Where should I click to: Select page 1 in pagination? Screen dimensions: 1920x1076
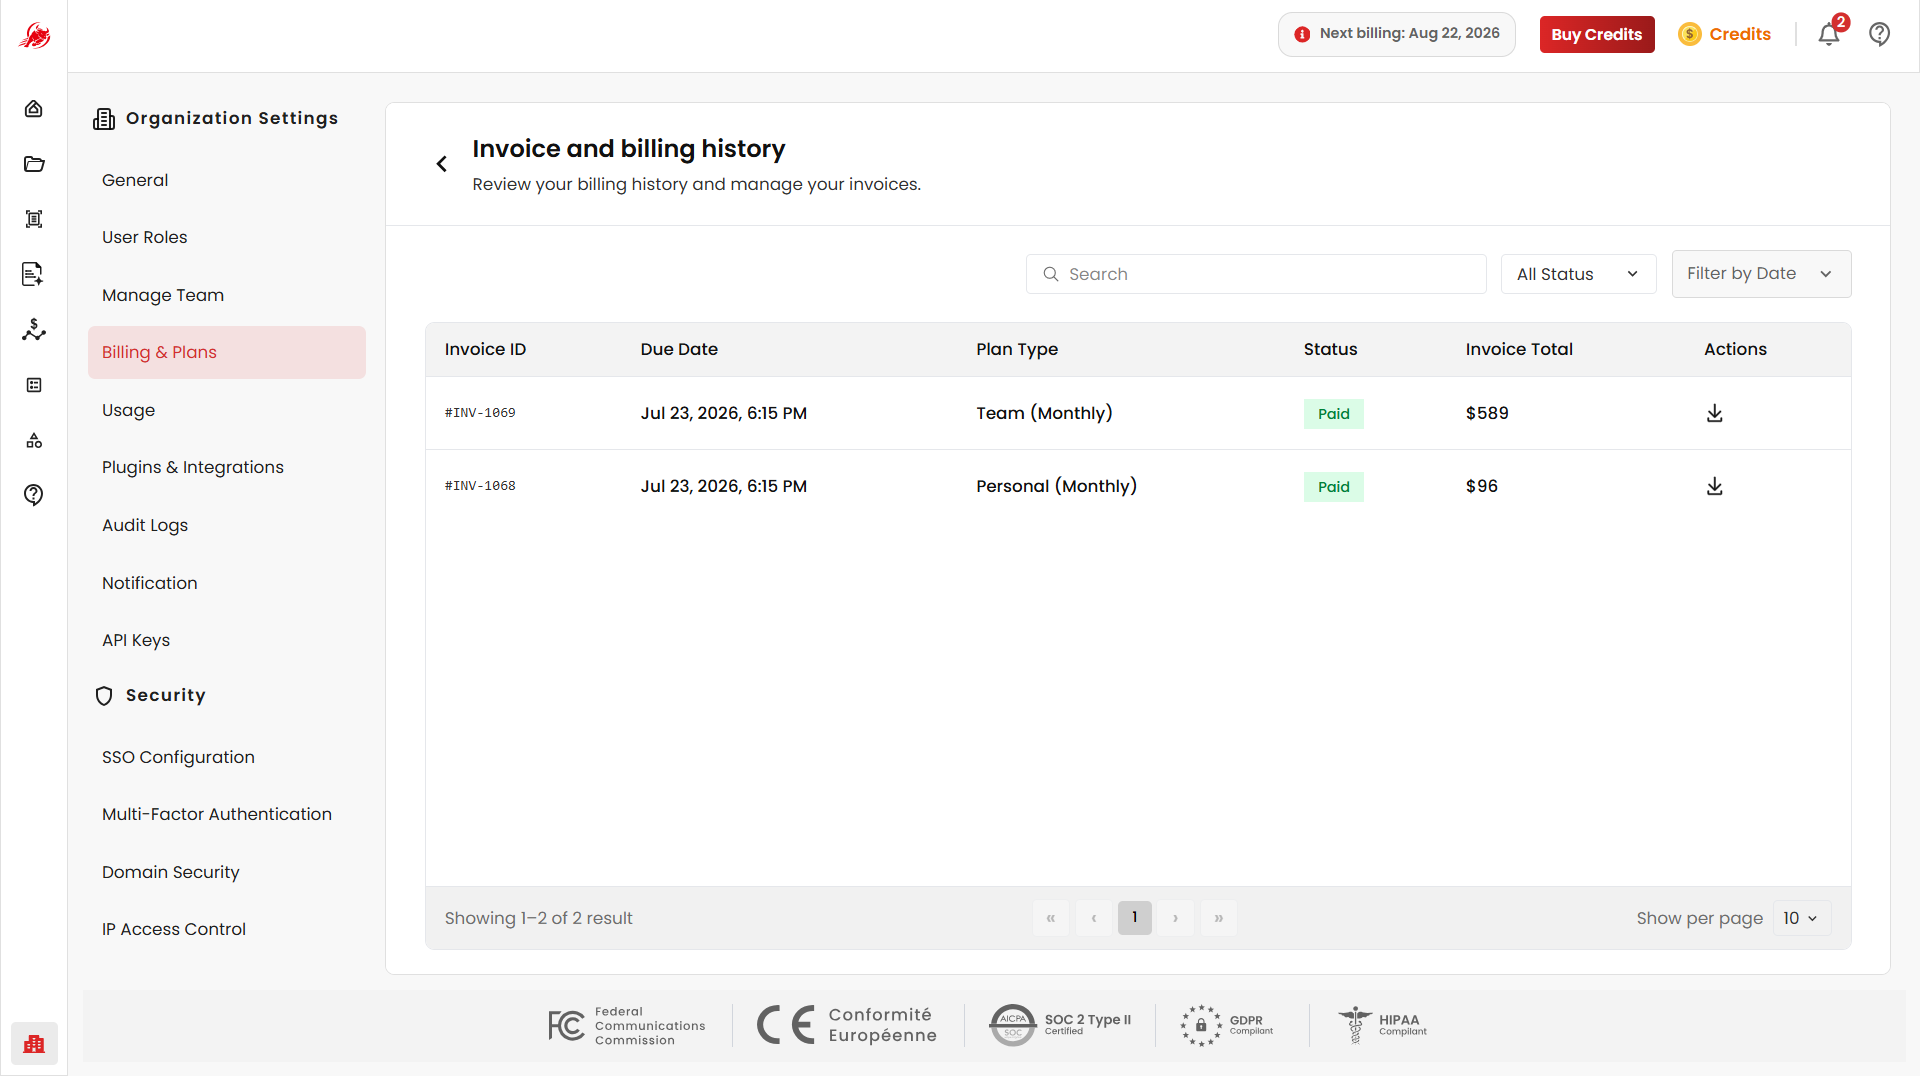click(x=1135, y=918)
